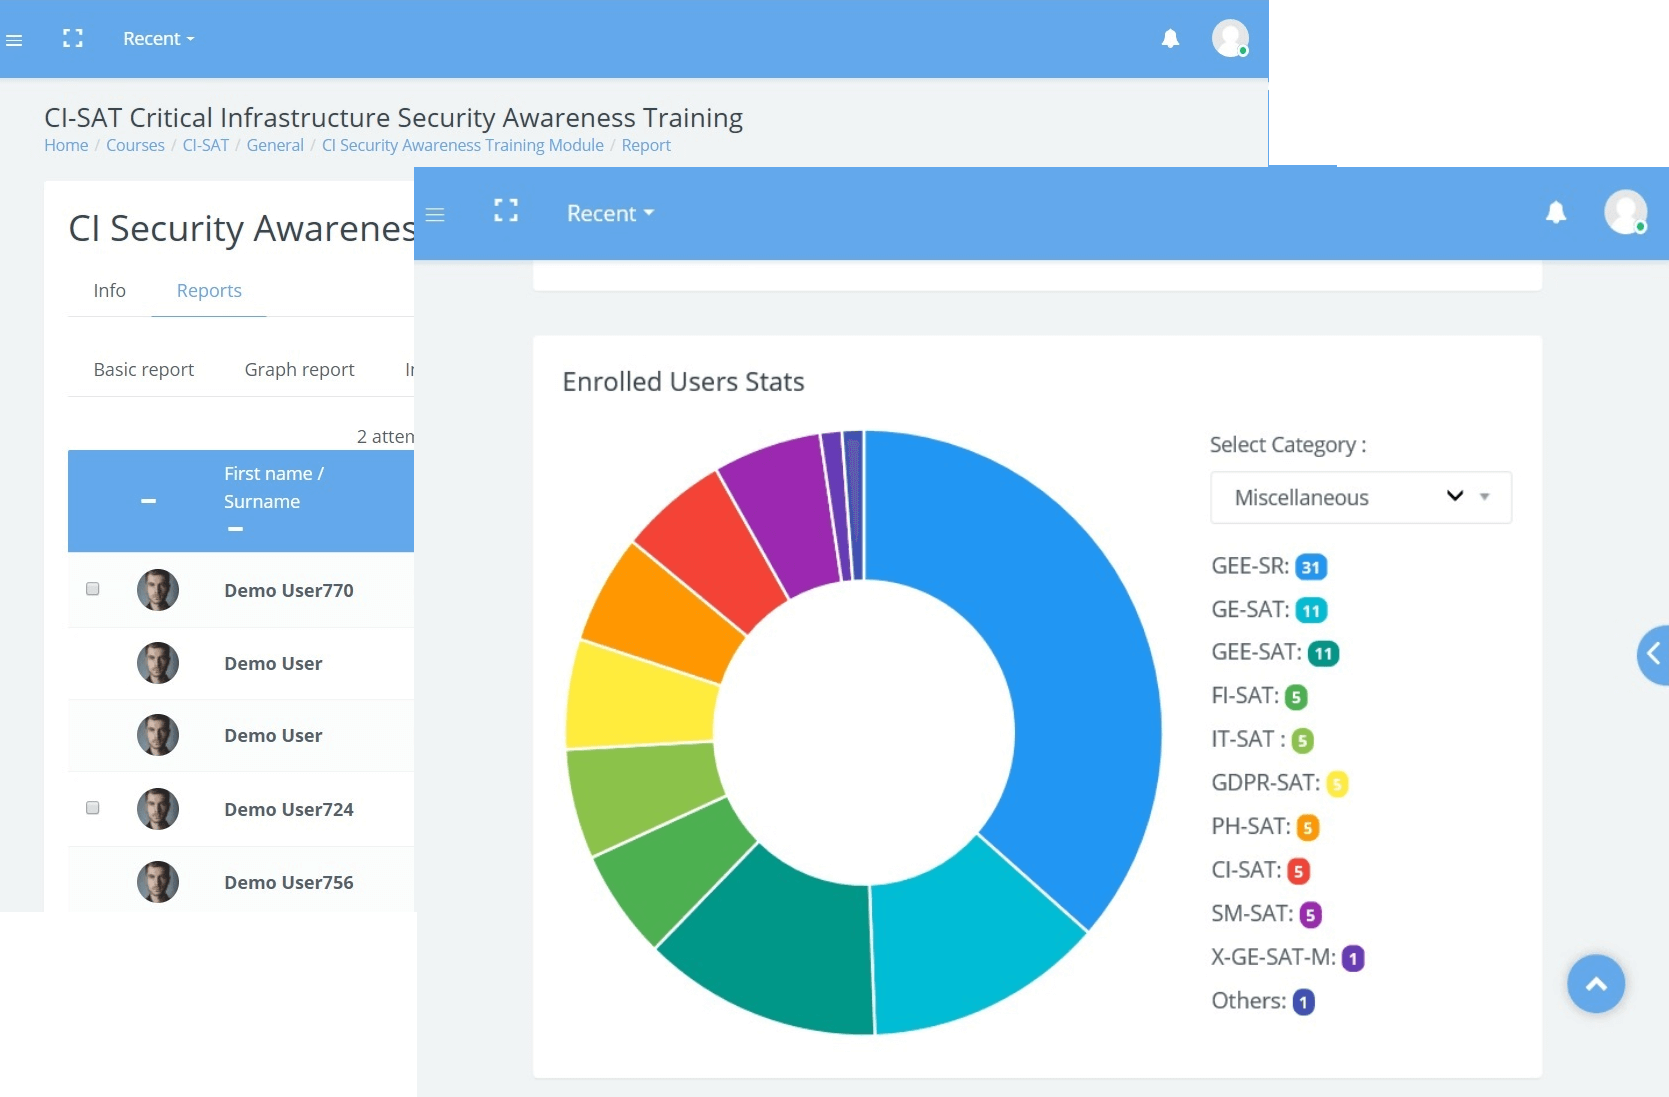Open notifications bell in the stats window
Viewport: 1669px width, 1097px height.
tap(1556, 212)
